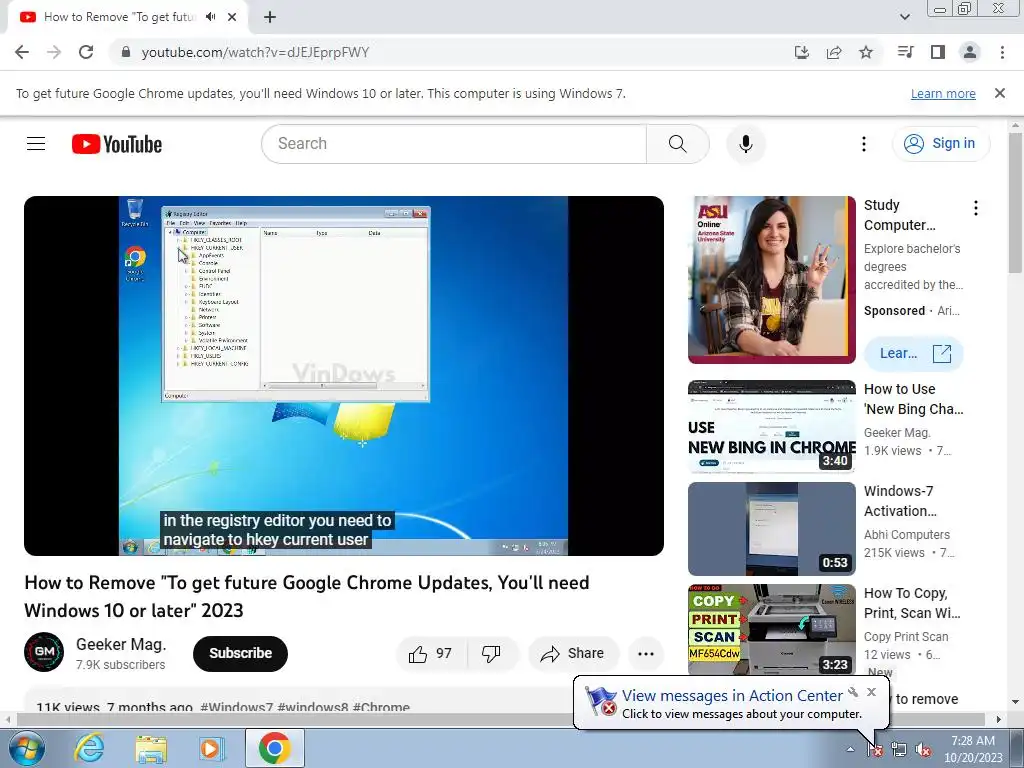The image size is (1024, 768).
Task: Click the How To Copy, Print, Scan title
Action: coord(912,603)
